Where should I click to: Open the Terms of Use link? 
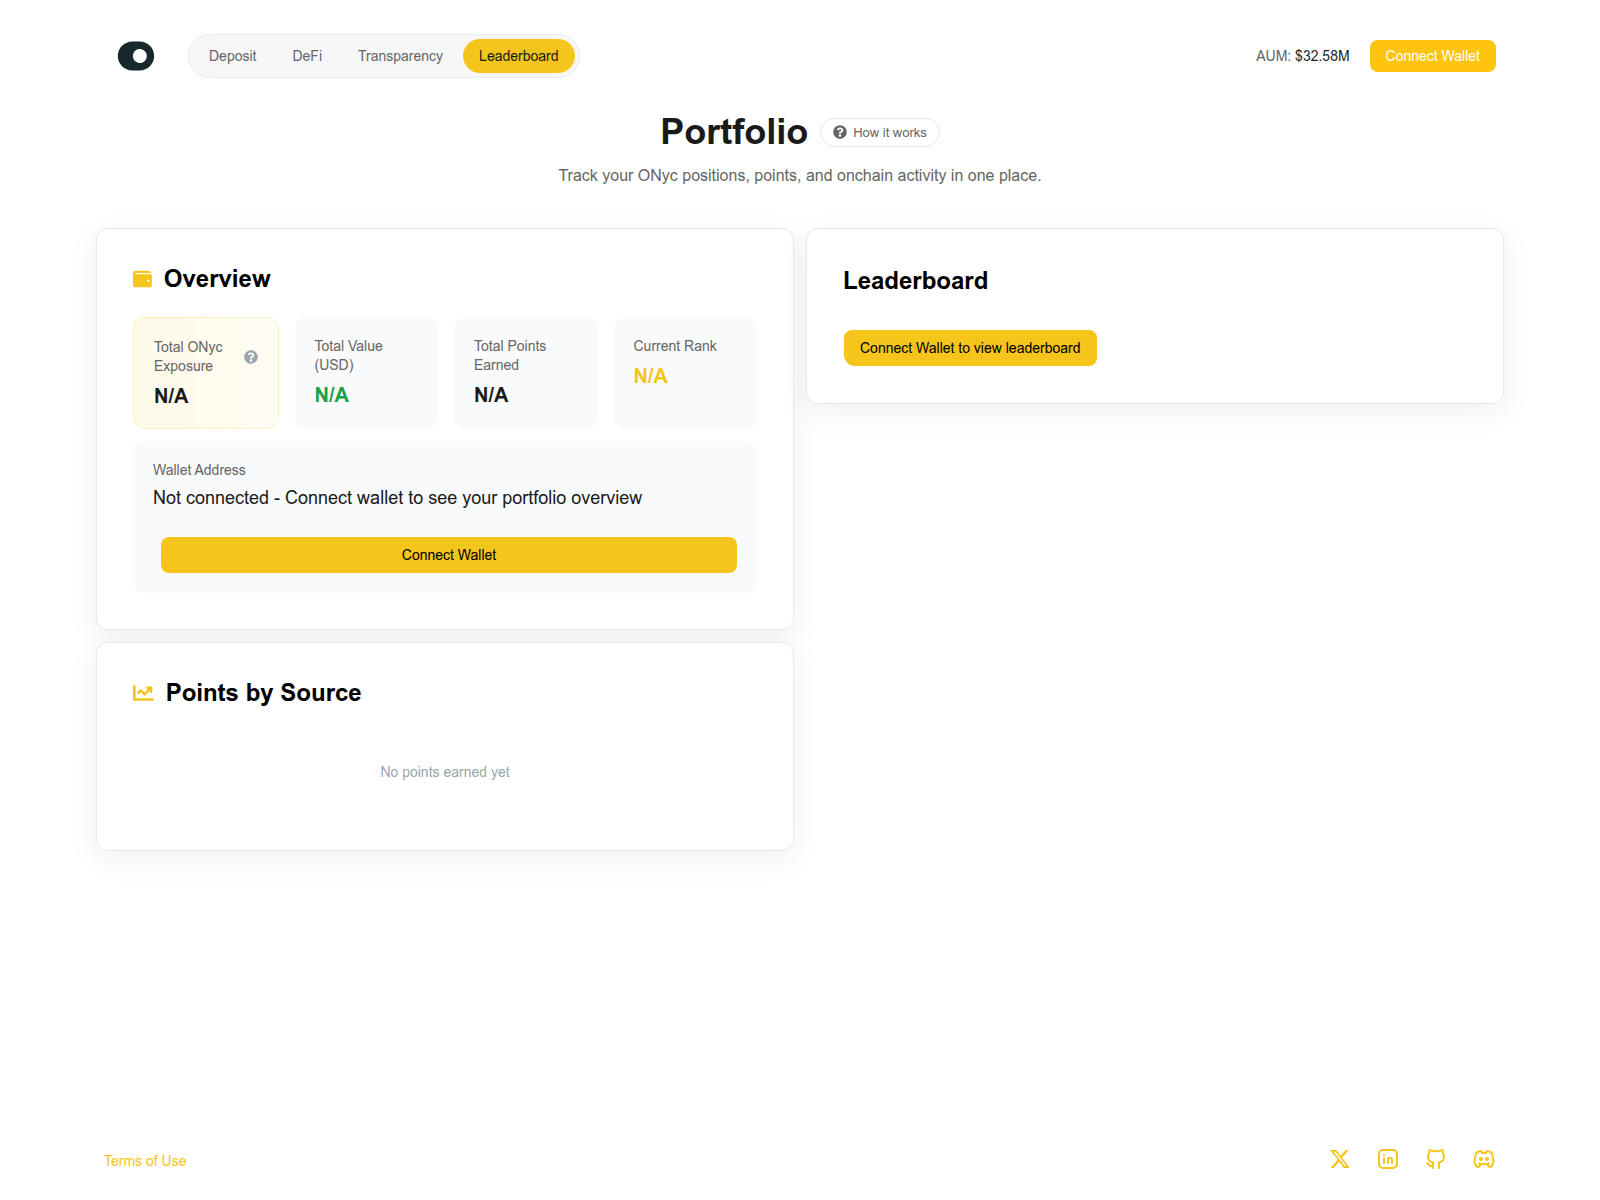tap(145, 1161)
